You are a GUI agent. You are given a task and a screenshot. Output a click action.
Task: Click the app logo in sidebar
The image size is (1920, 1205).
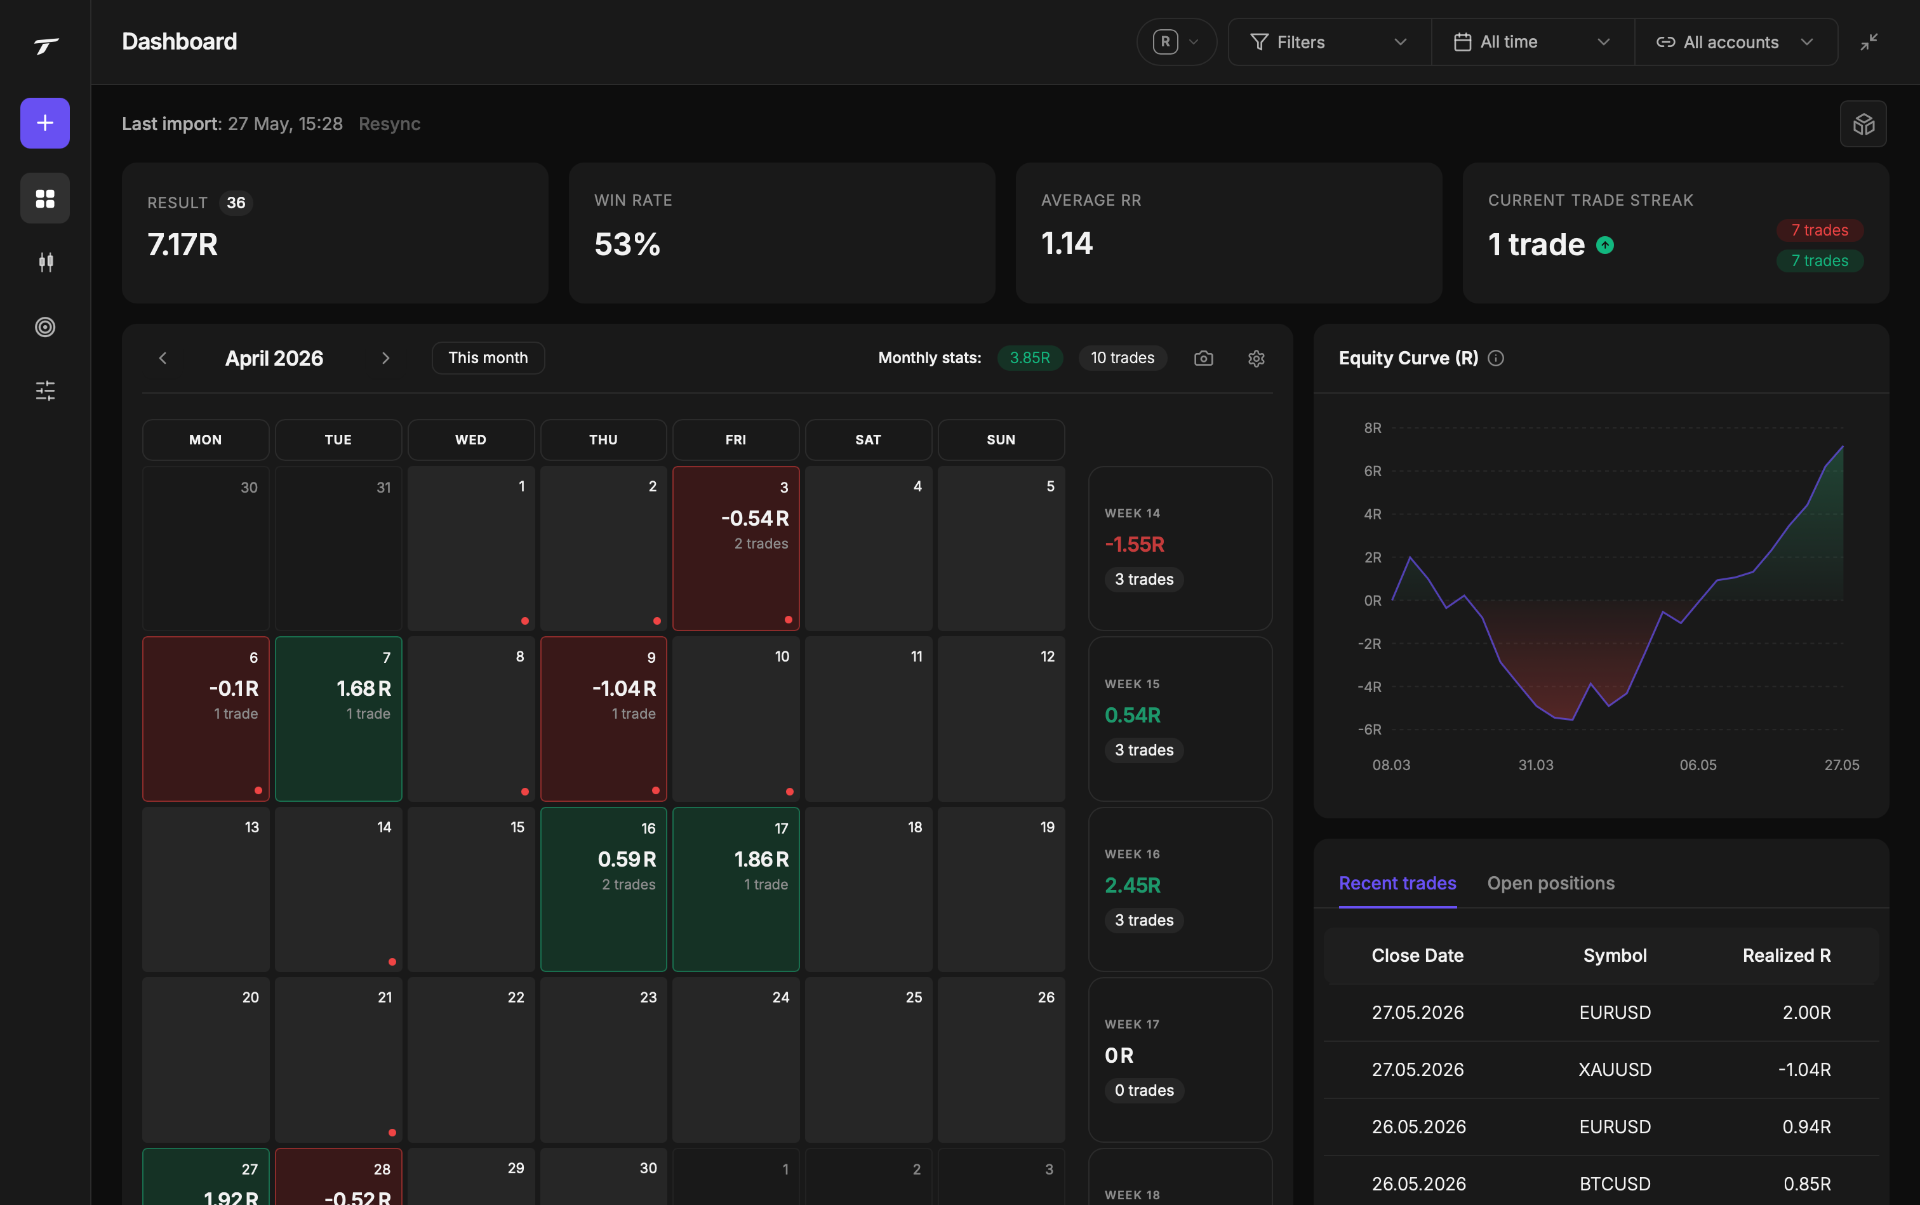click(x=45, y=45)
